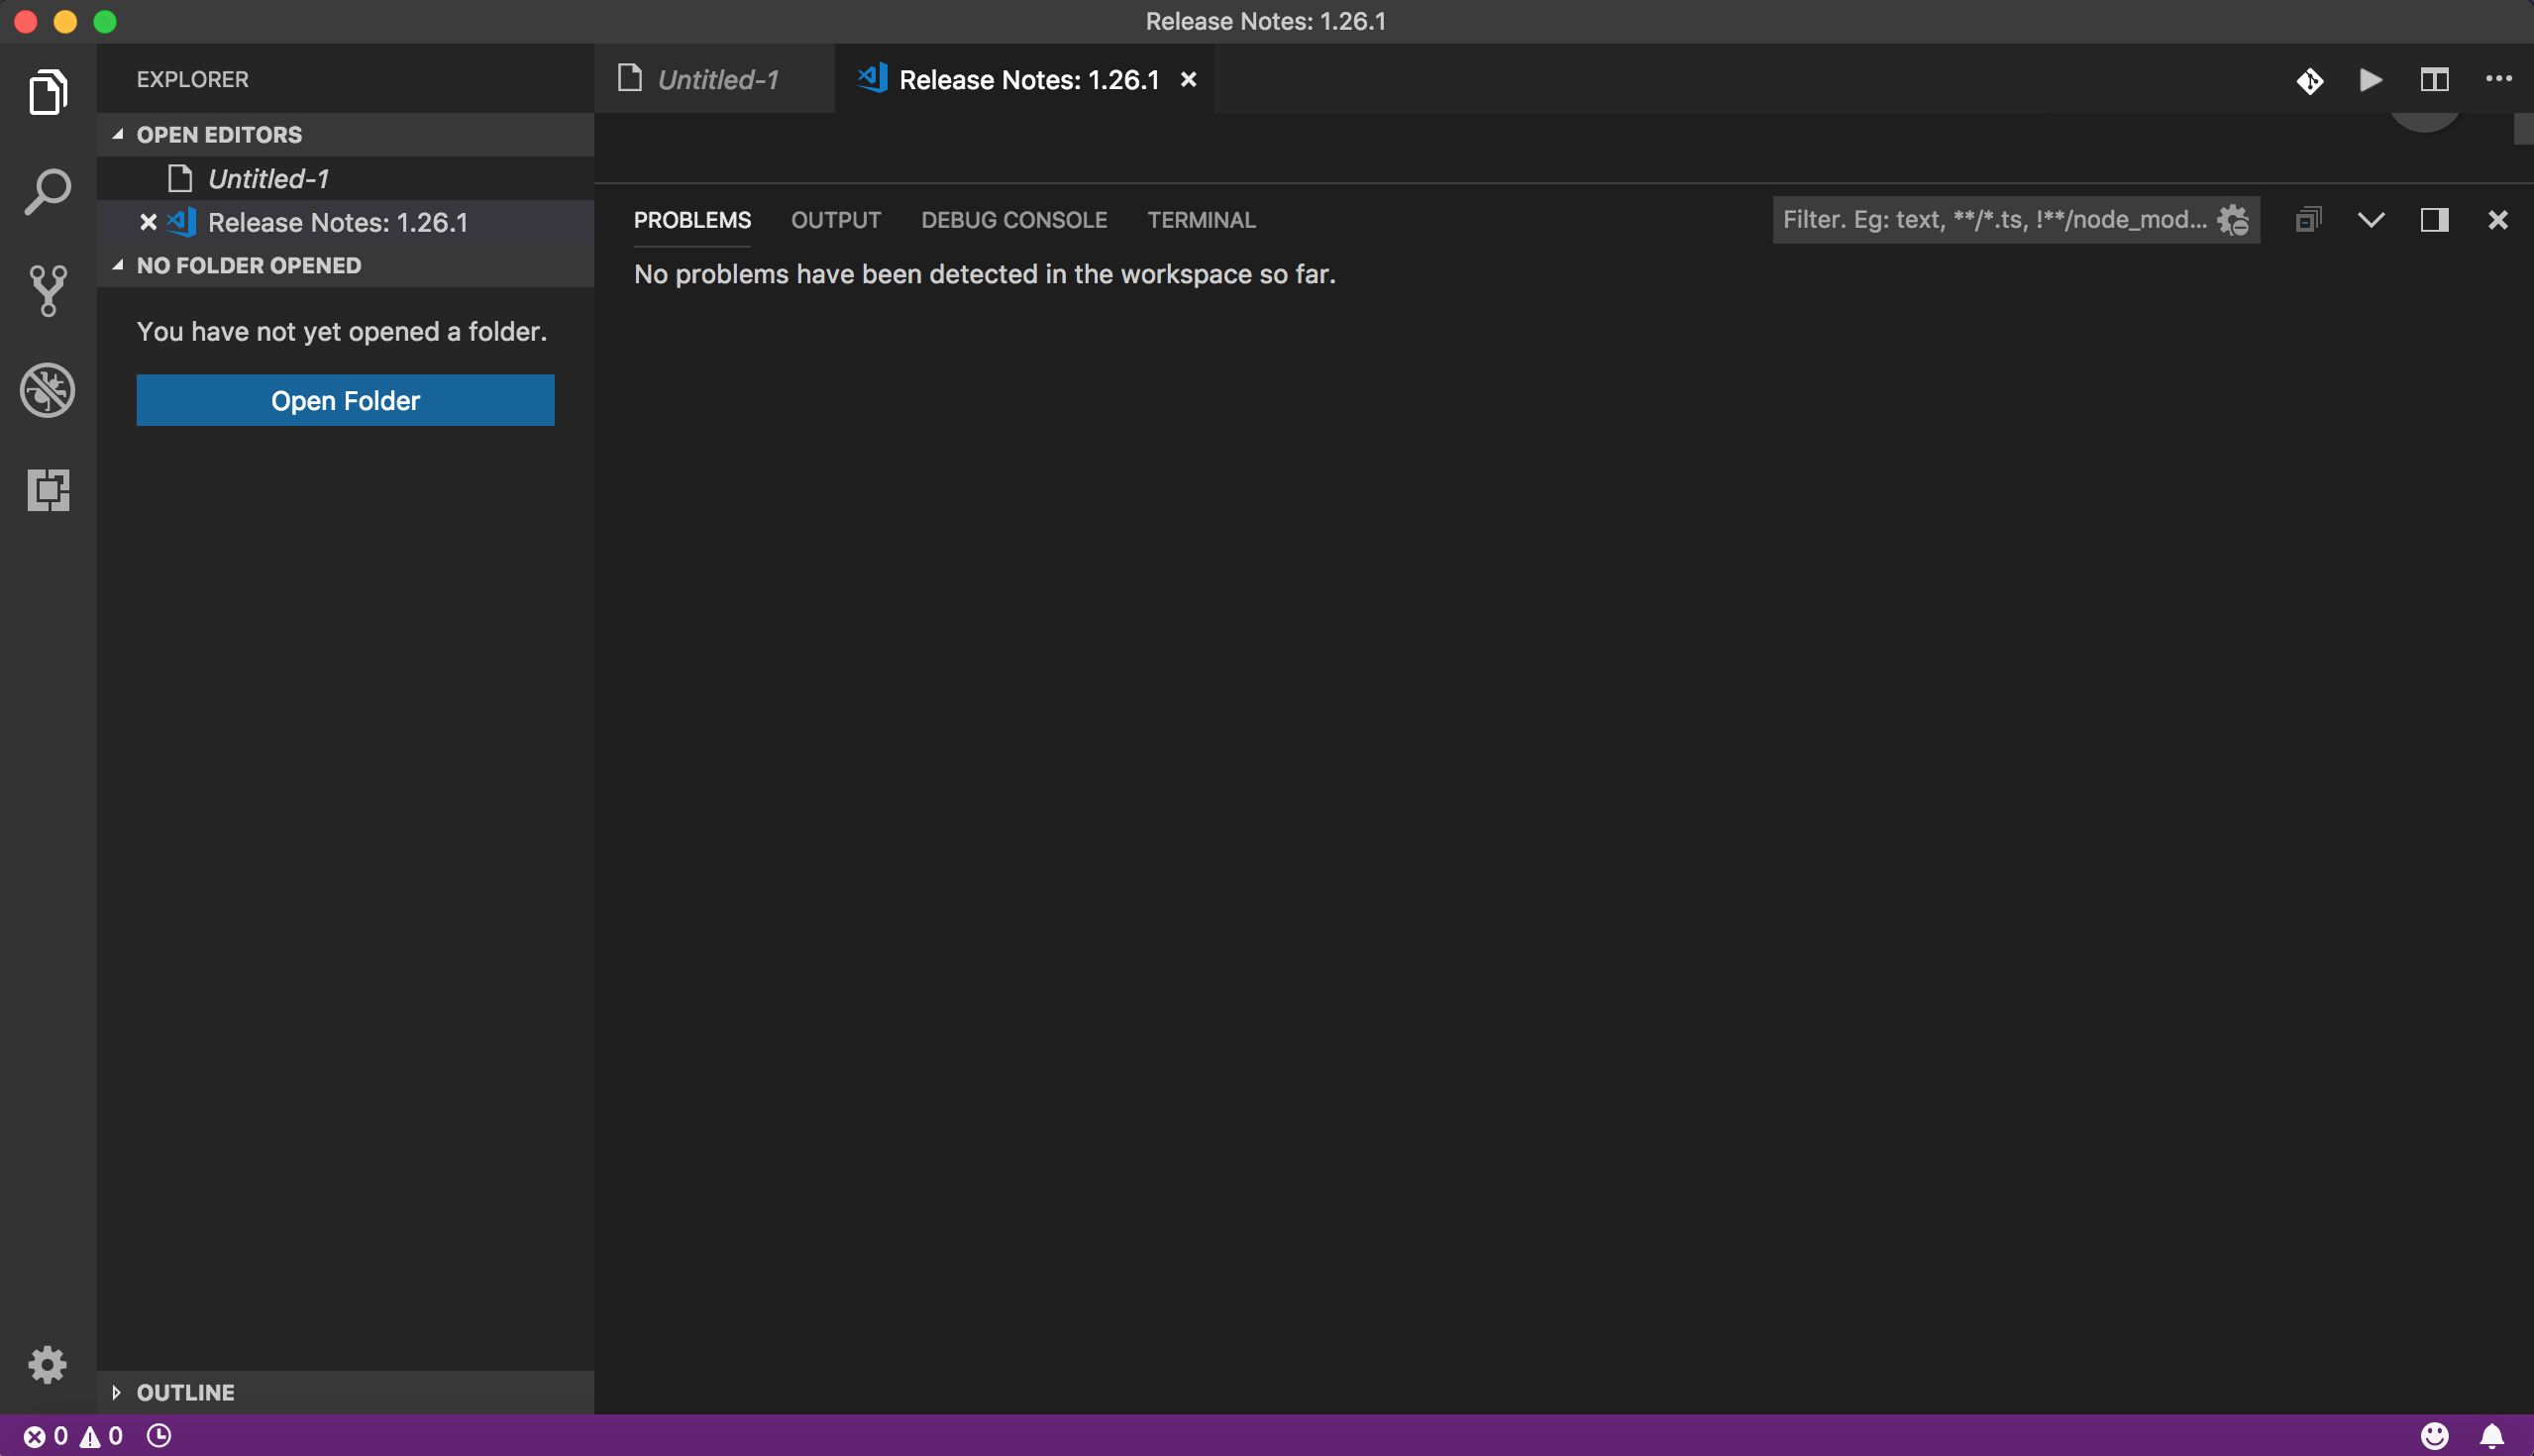Click the smiley feedback icon

(2434, 1436)
